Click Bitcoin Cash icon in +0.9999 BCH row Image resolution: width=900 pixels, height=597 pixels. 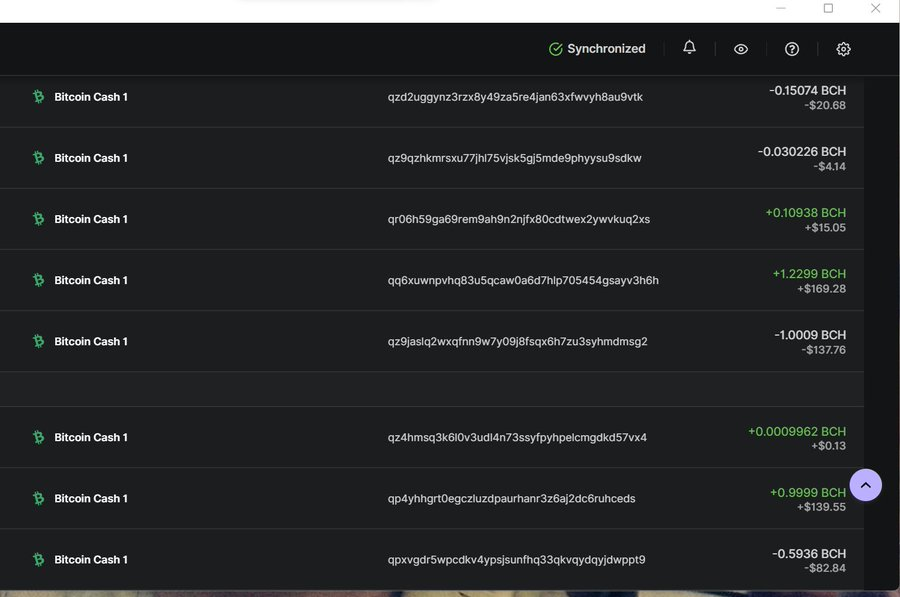point(38,498)
